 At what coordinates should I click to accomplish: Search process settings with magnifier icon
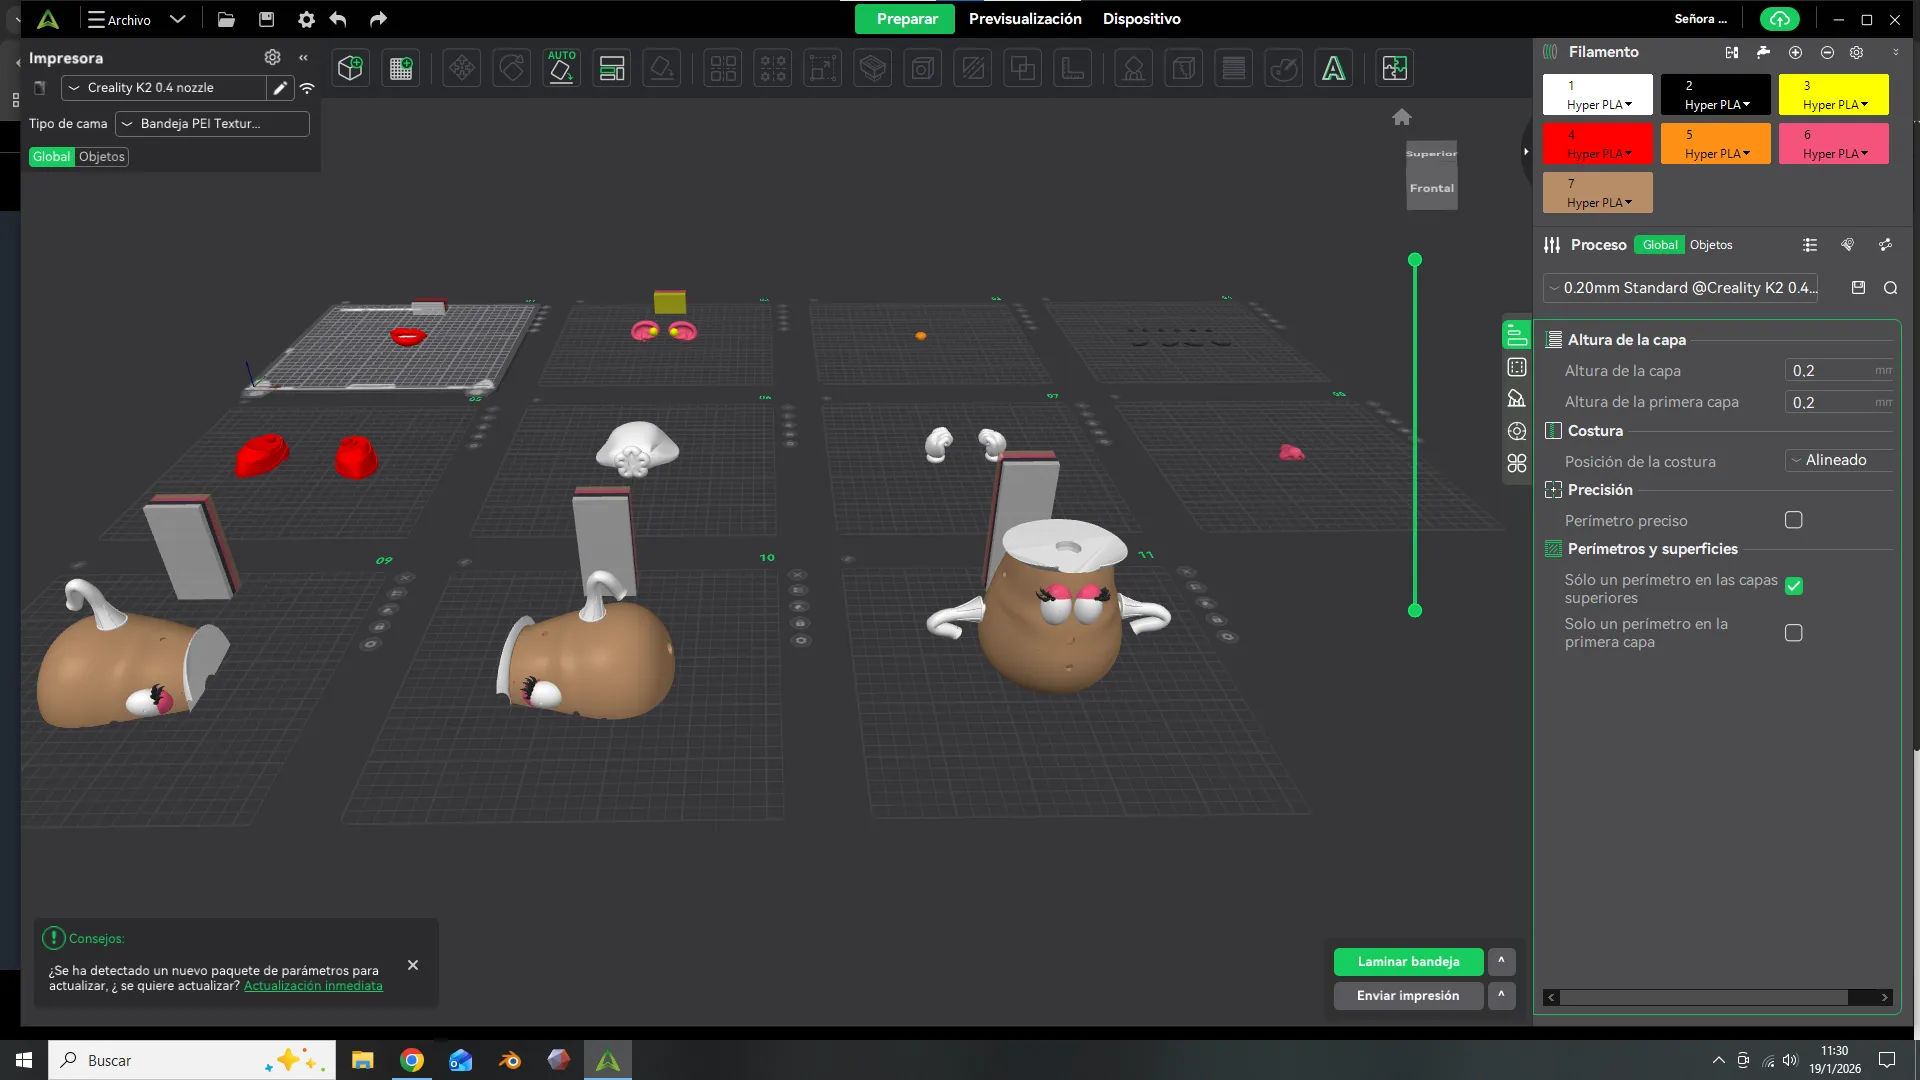[1890, 288]
